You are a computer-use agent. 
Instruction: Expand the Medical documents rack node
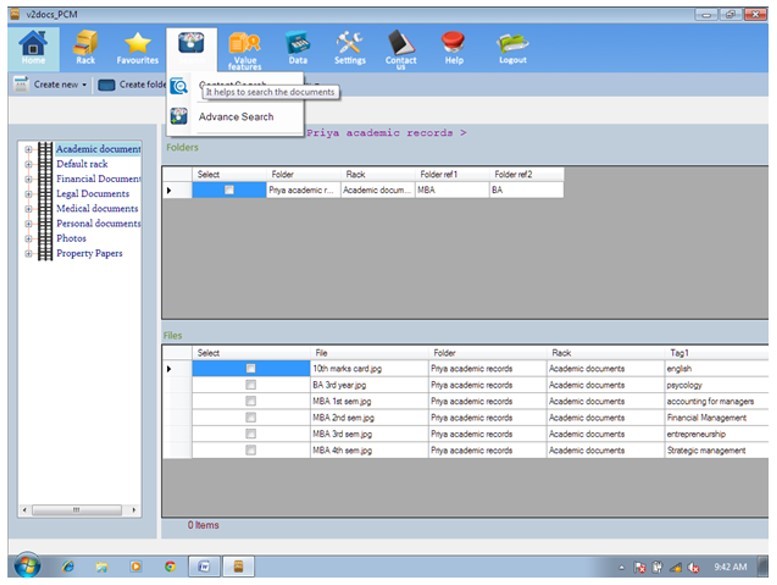coord(29,209)
